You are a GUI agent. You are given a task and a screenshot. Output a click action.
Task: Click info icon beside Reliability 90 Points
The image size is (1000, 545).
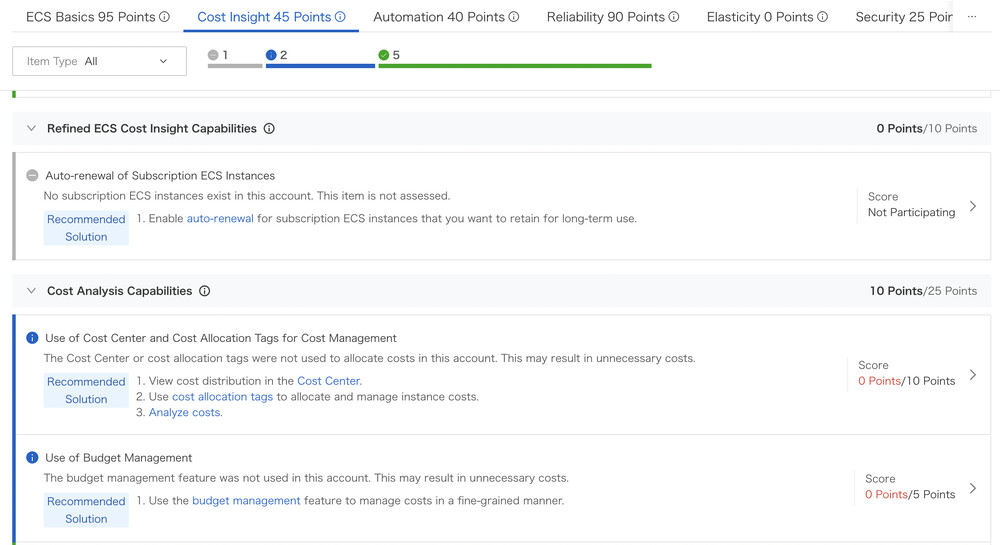[x=674, y=17]
